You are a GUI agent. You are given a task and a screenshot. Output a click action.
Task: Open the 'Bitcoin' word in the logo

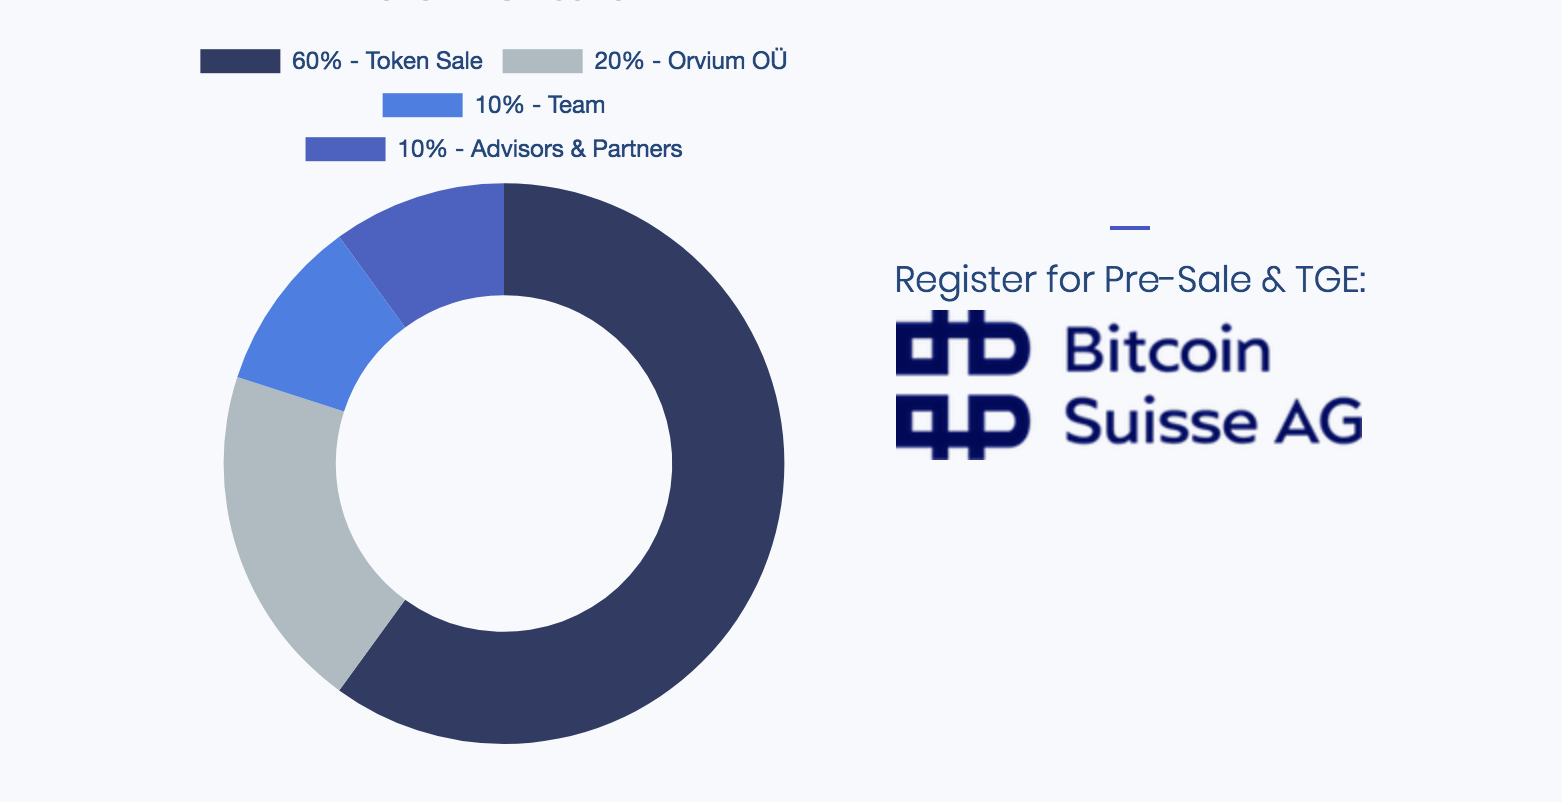point(1168,350)
